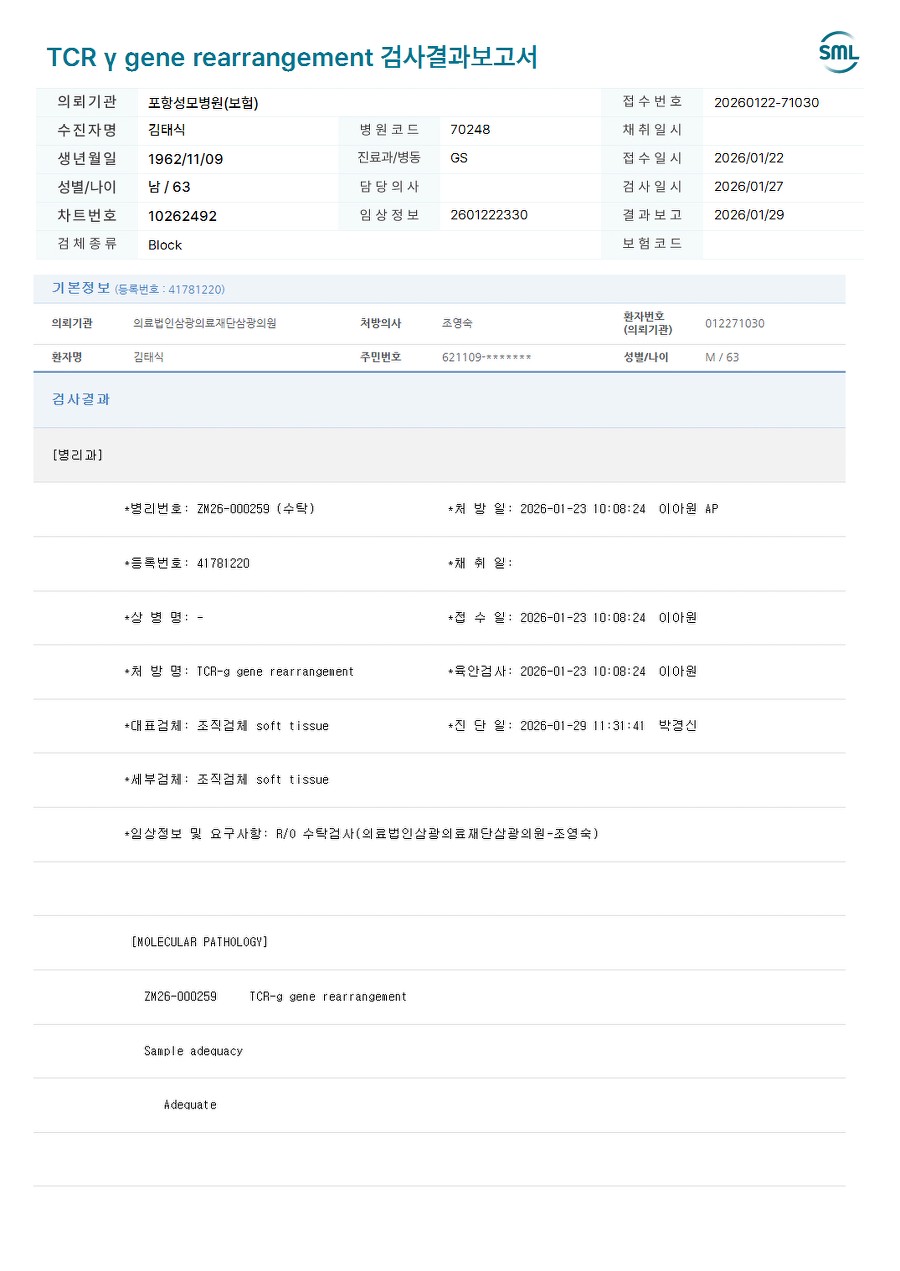Select the 담당의사 label
This screenshot has height=1271, width=900.
pos(389,187)
